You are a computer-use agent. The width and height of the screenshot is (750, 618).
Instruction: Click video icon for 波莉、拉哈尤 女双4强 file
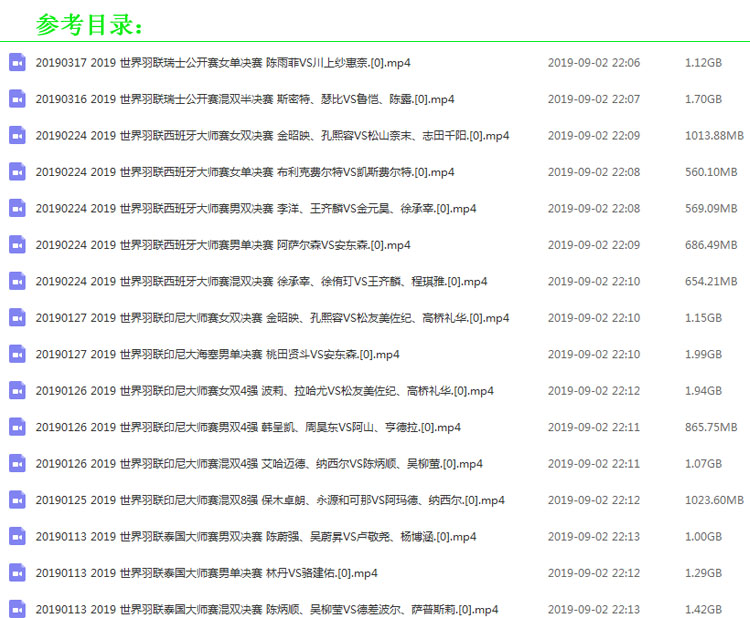coord(17,391)
